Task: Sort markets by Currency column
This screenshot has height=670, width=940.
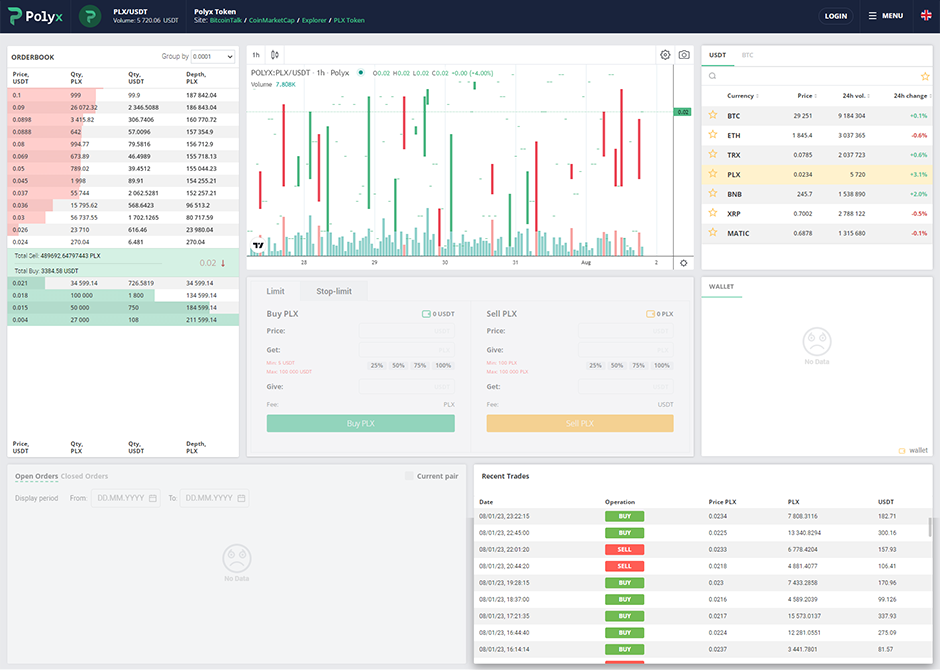Action: [x=743, y=96]
